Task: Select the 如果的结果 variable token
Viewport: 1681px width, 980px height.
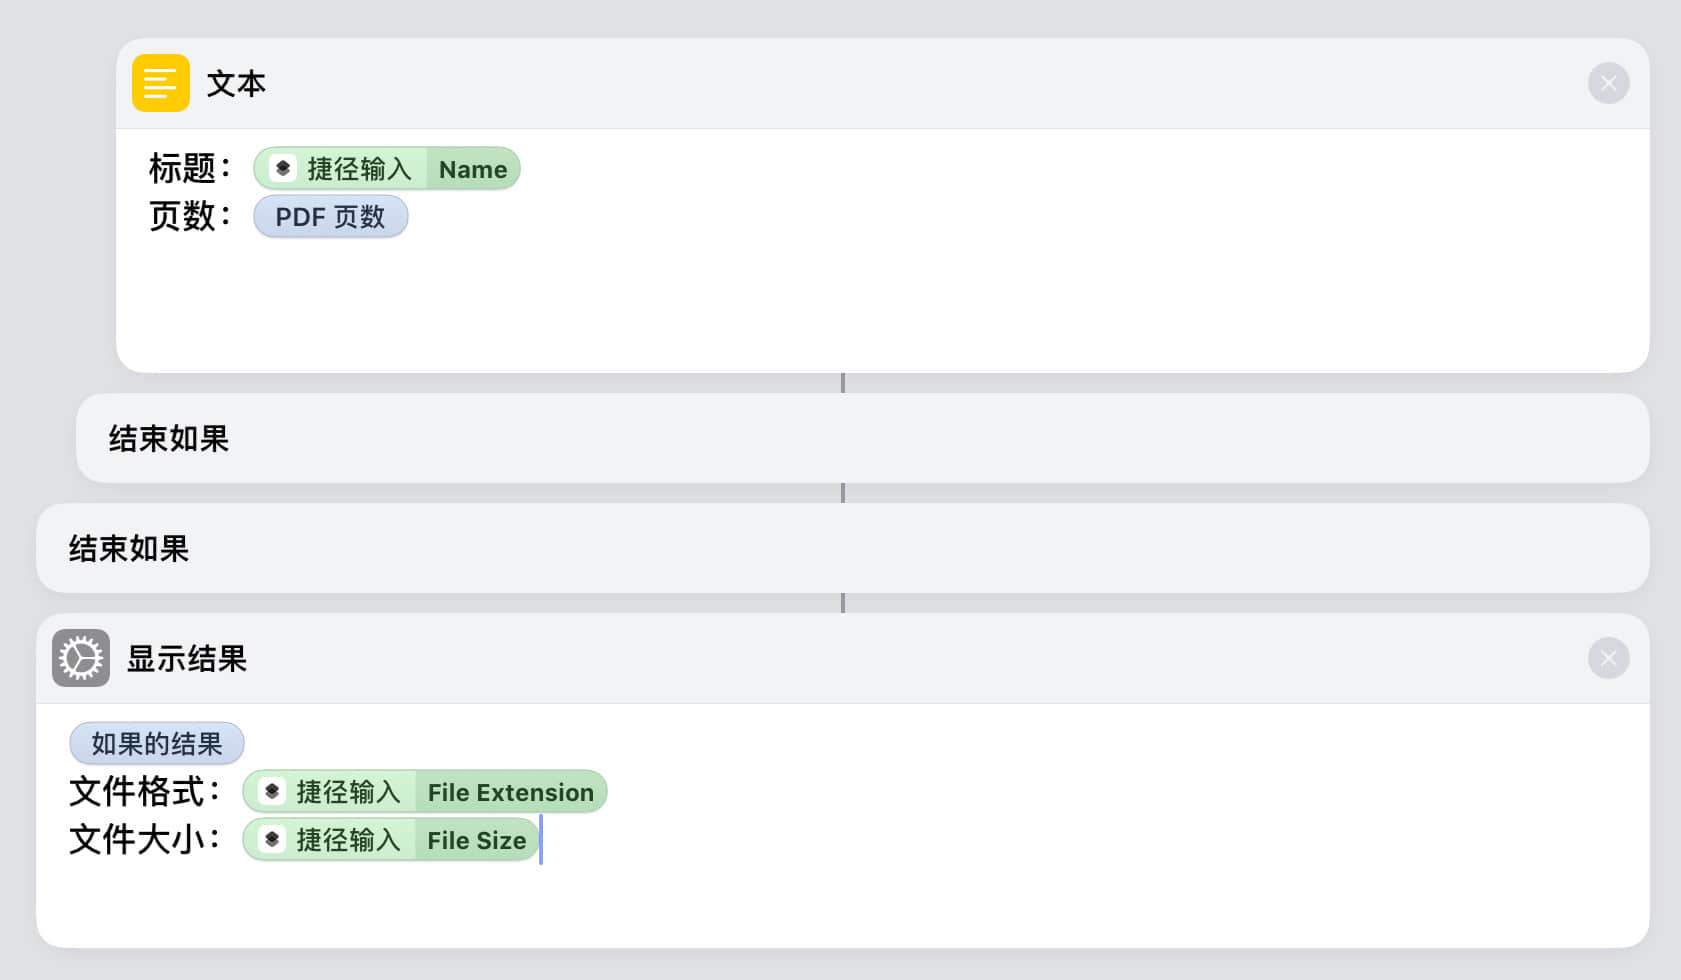Action: click(156, 744)
